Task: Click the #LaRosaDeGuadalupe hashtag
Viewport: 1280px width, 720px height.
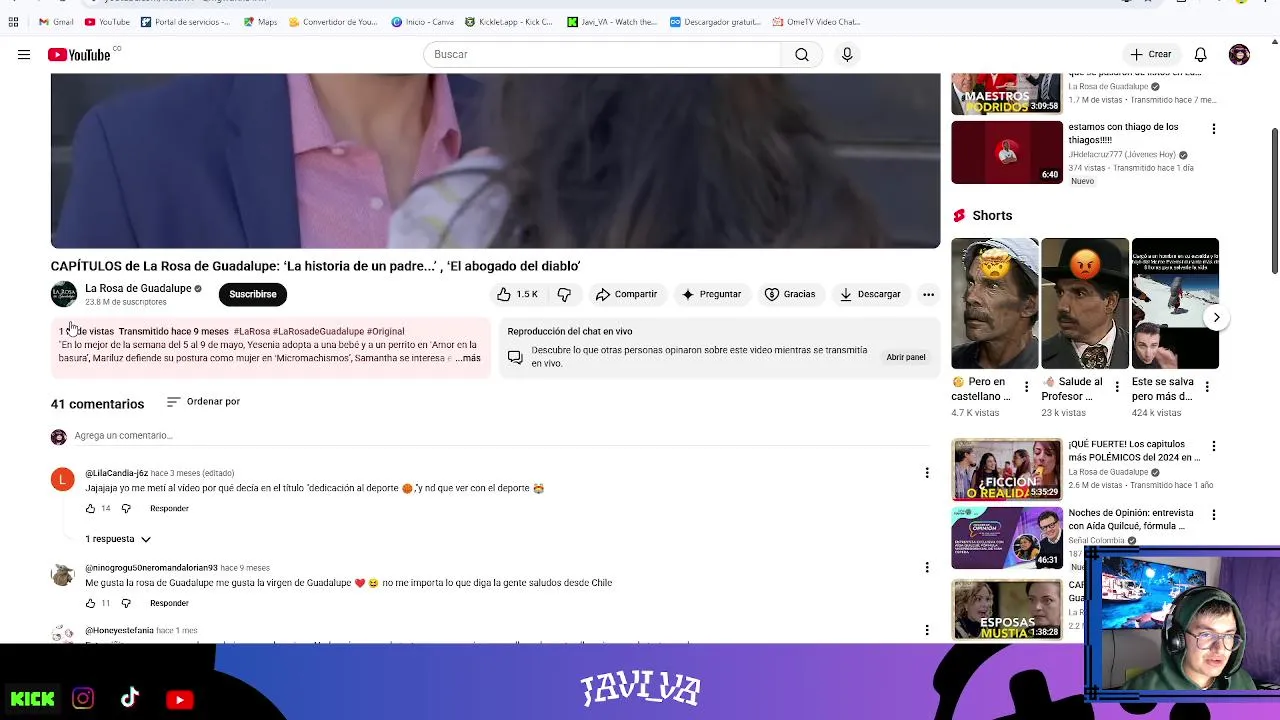Action: tap(318, 331)
